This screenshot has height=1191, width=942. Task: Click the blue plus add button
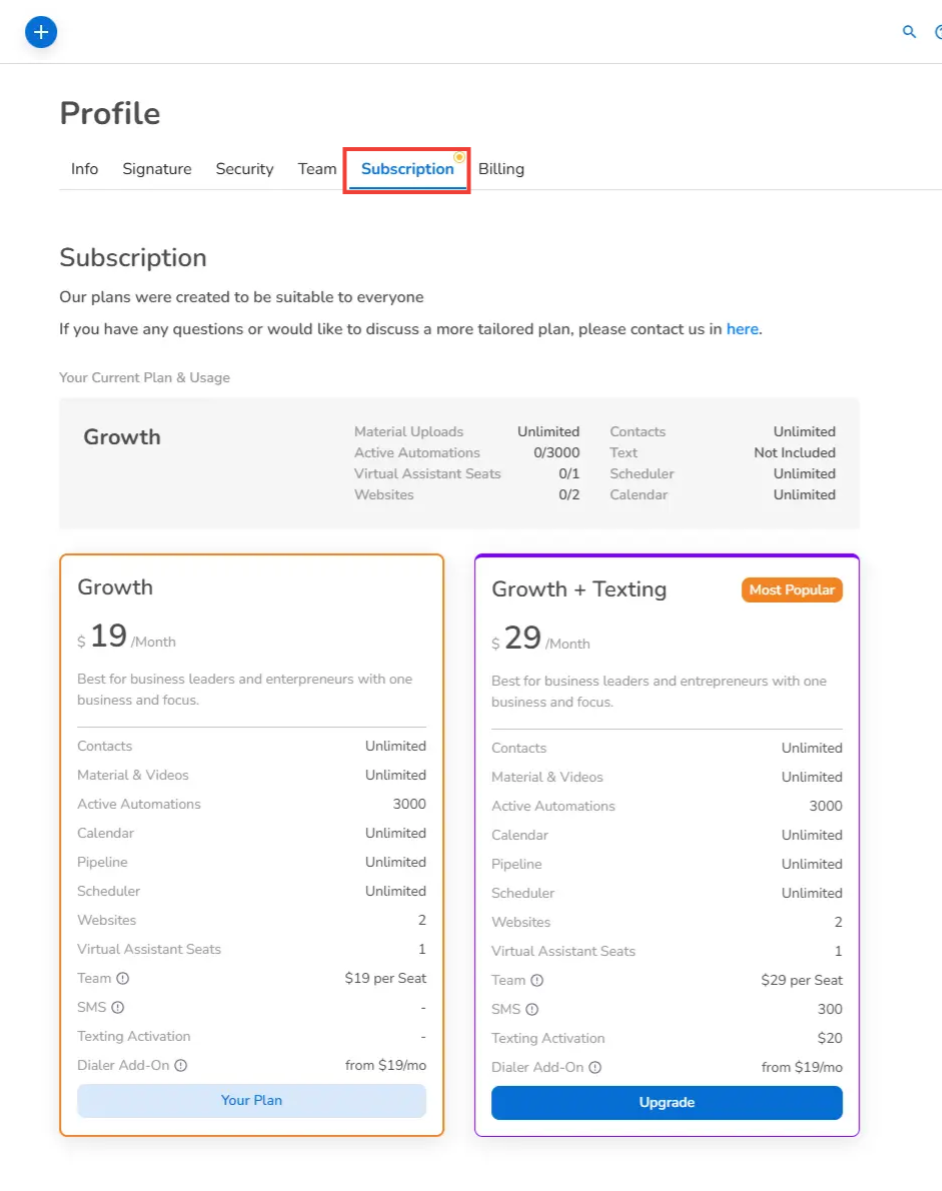pos(41,32)
